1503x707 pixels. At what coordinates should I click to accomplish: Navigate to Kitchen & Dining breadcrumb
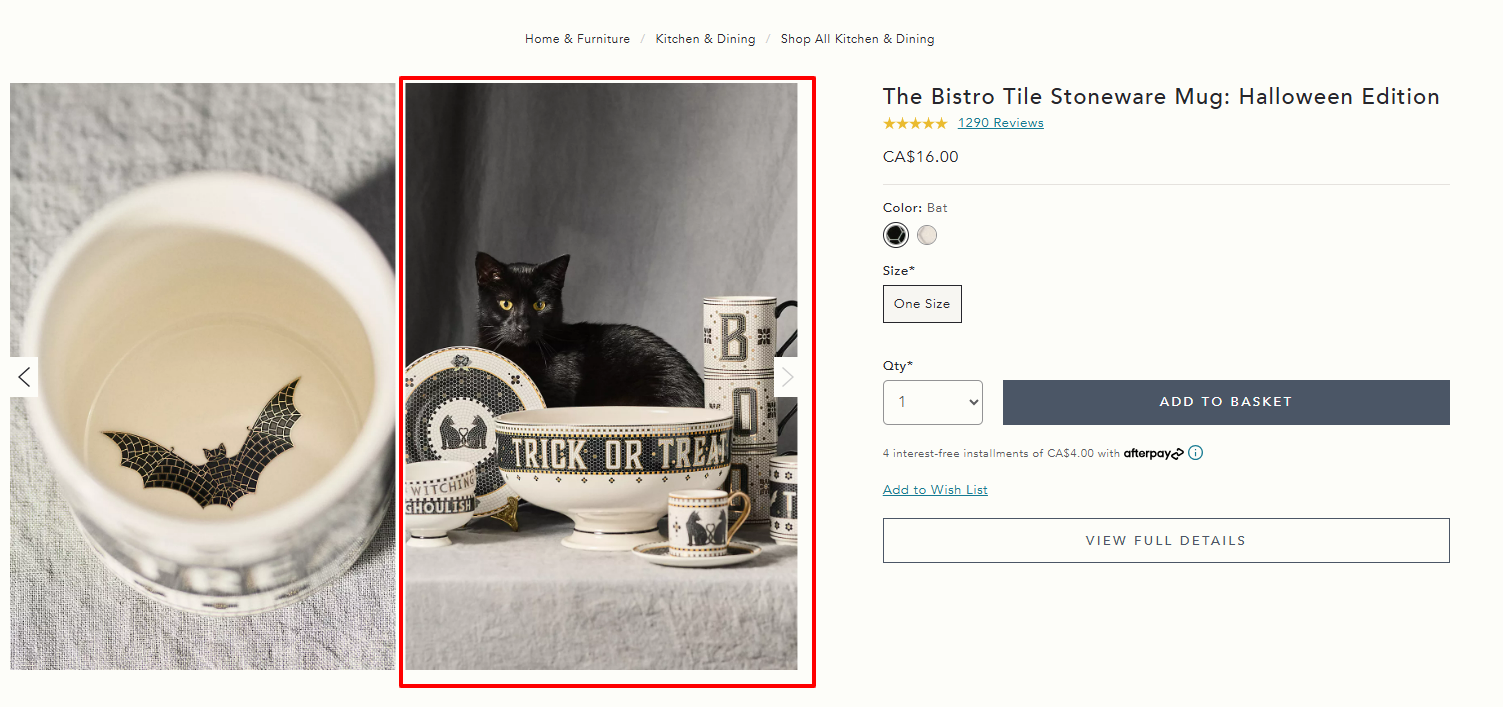point(705,38)
